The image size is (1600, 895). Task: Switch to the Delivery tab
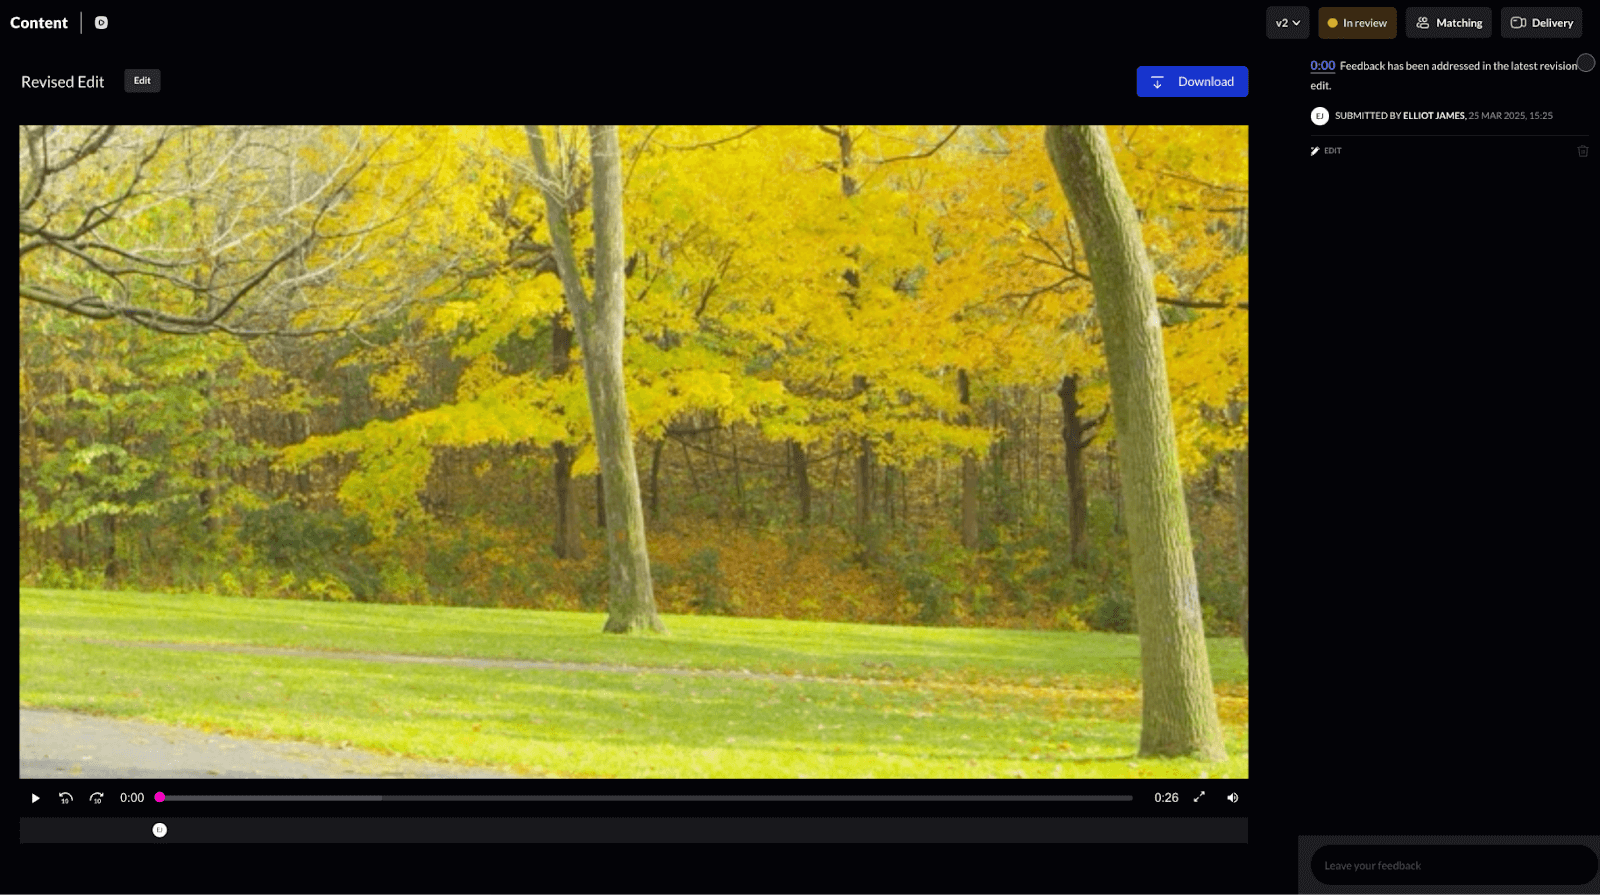(1541, 23)
